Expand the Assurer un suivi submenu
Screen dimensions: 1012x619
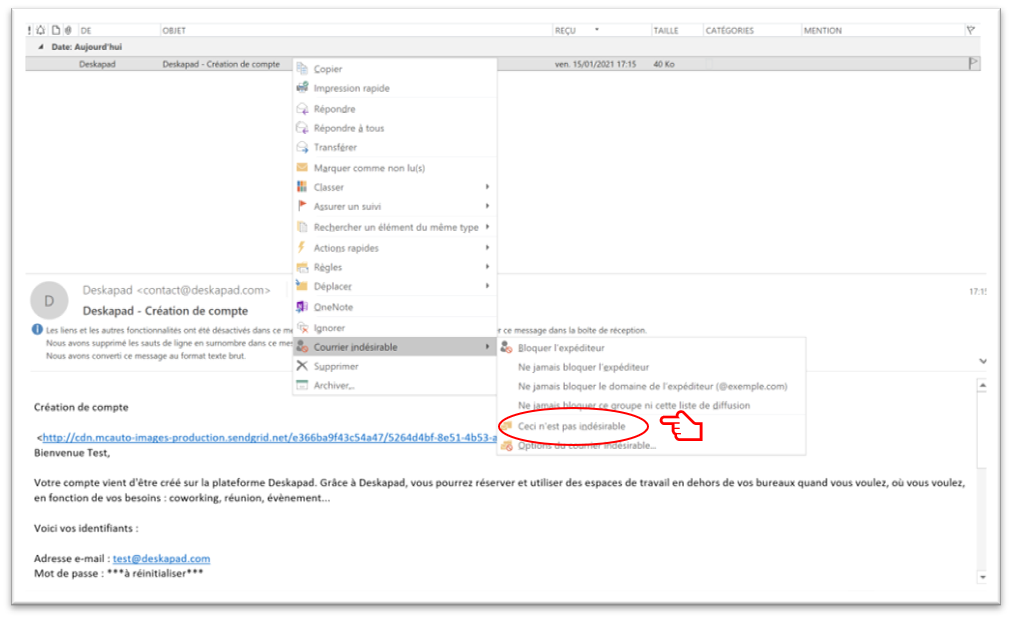487,206
